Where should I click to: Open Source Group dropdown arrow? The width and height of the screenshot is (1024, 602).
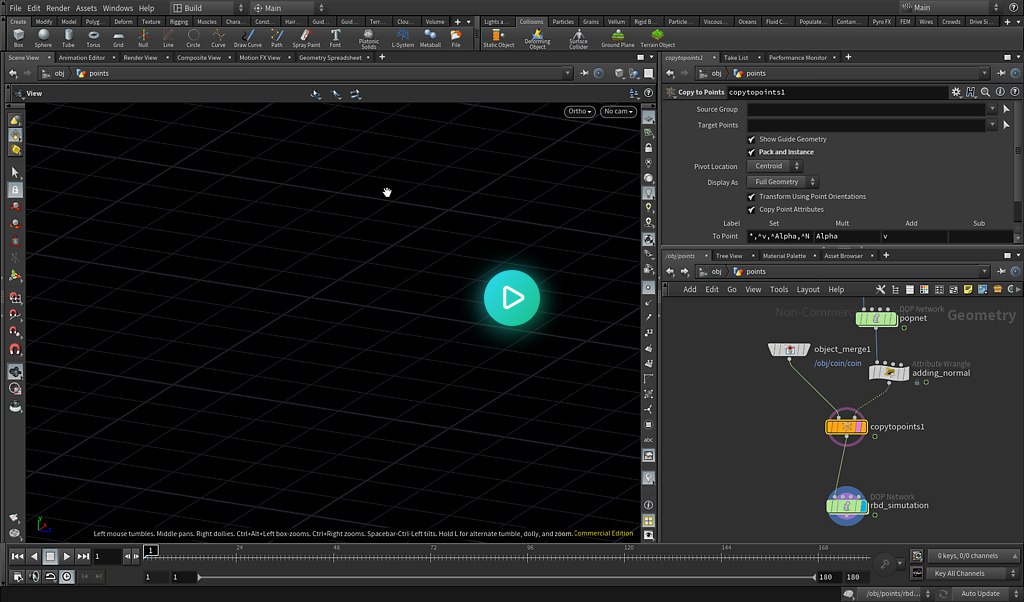992,109
